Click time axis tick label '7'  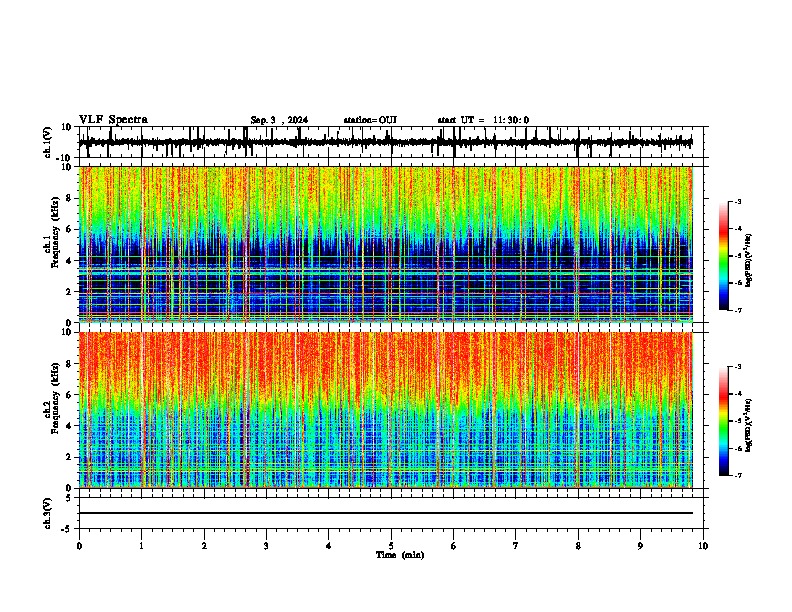click(x=516, y=546)
